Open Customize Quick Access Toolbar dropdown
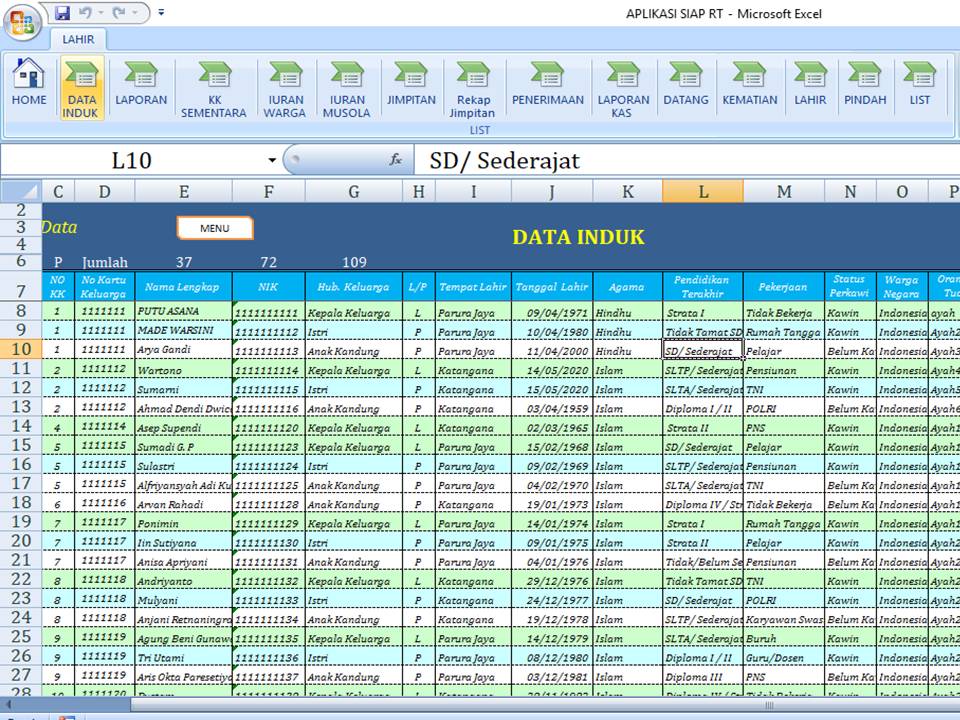This screenshot has height=720, width=960. click(161, 12)
